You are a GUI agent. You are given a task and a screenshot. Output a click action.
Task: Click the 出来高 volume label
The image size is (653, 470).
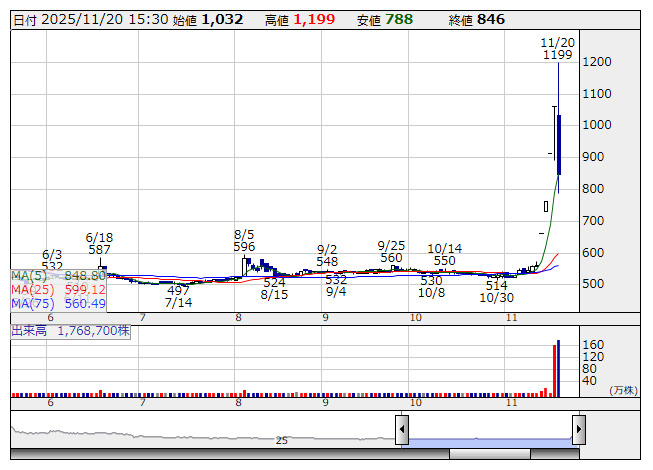[70, 330]
